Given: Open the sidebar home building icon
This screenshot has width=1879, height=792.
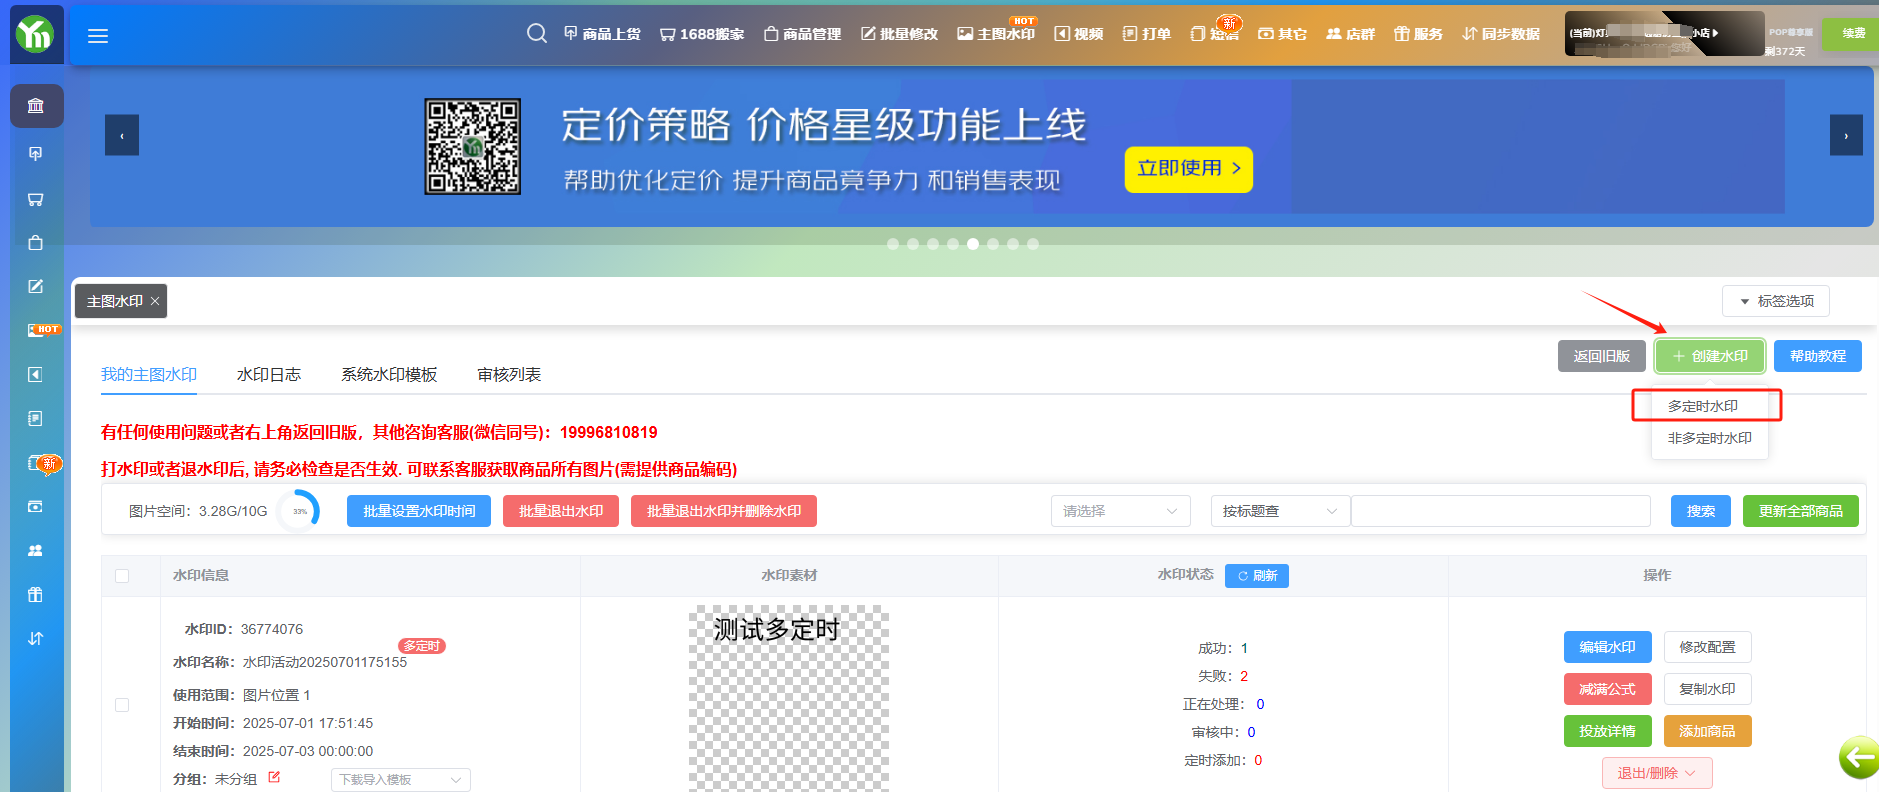Looking at the screenshot, I should coord(36,106).
